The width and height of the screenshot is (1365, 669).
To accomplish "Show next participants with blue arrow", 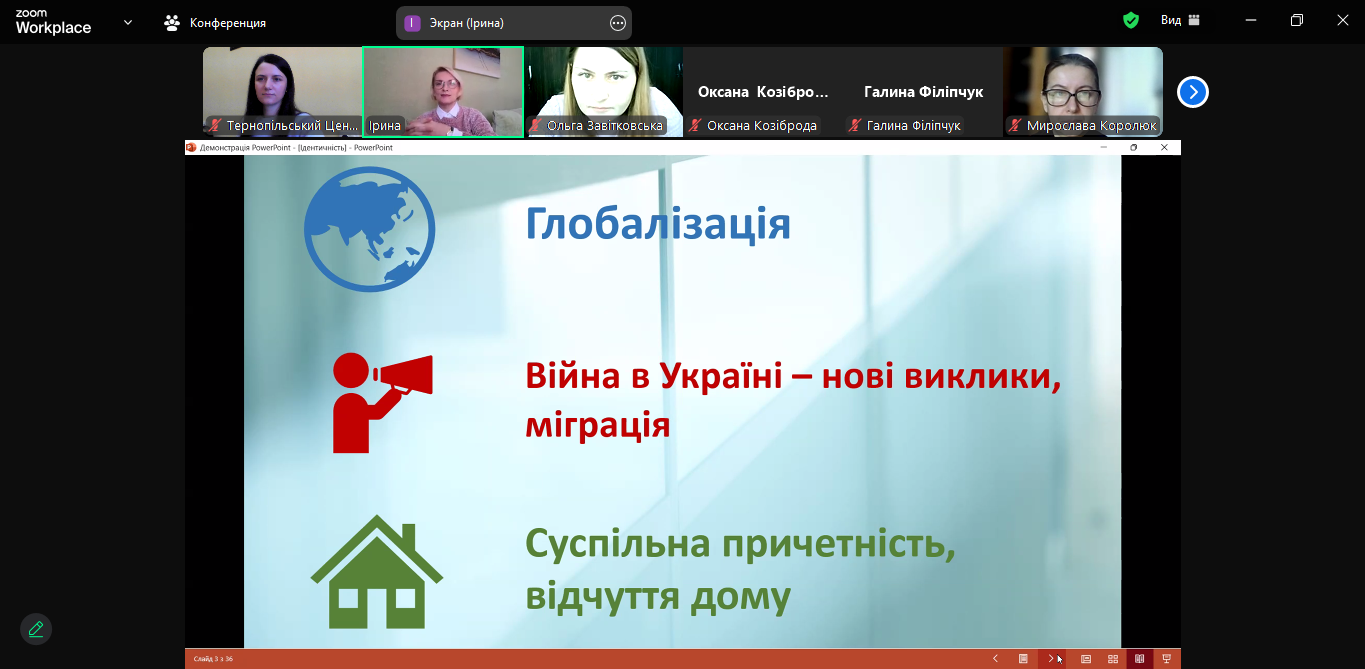I will 1192,92.
